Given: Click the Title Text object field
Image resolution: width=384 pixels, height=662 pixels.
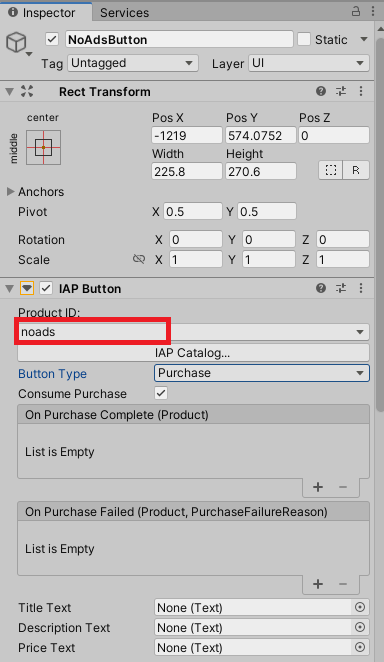Looking at the screenshot, I should coord(253,608).
